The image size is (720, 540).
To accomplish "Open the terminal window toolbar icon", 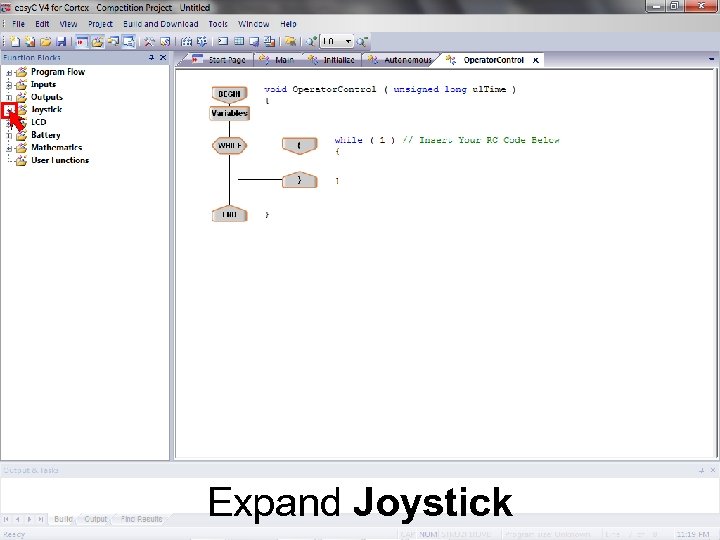I will (223, 42).
